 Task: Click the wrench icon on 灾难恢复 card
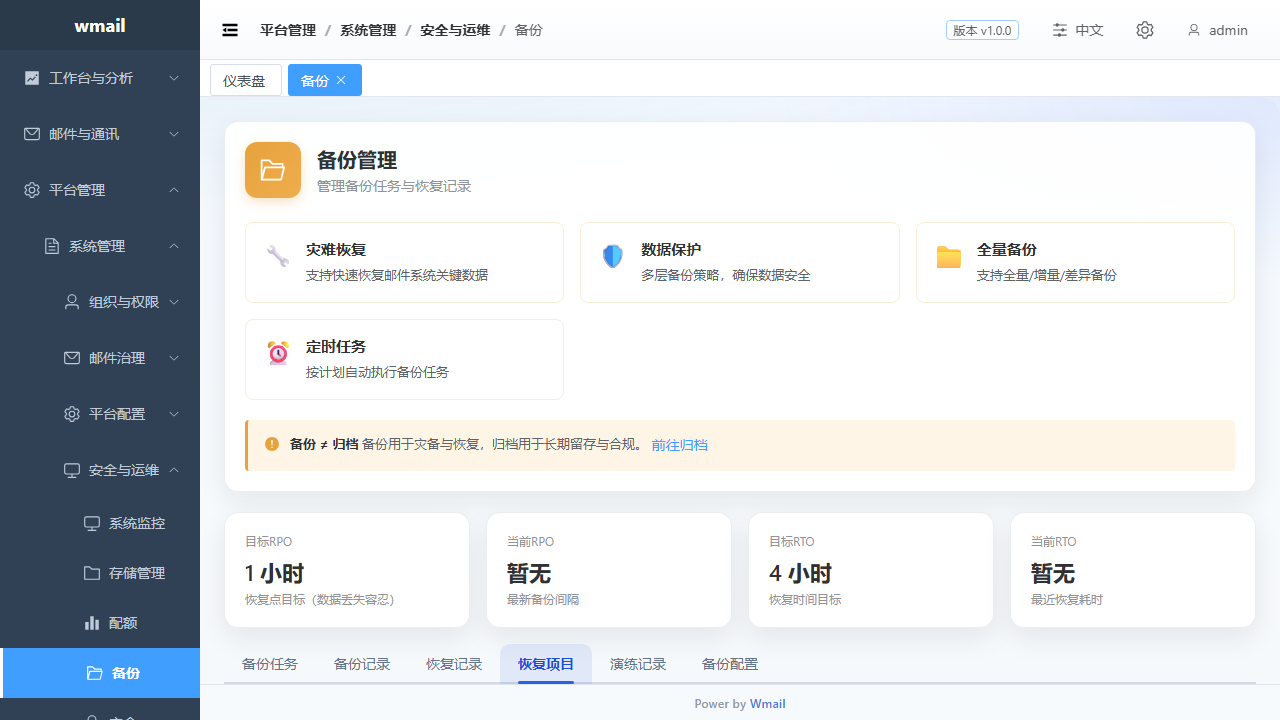pyautogui.click(x=278, y=256)
